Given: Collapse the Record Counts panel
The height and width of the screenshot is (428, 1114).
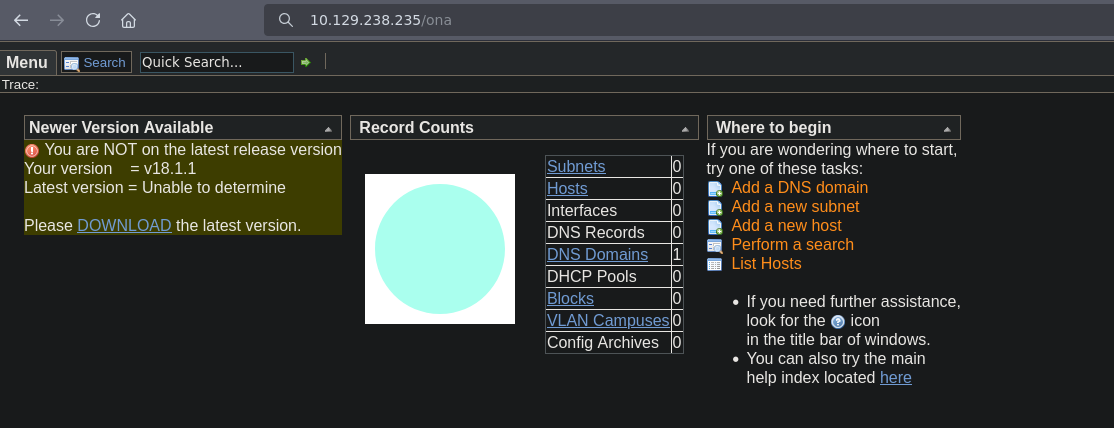Looking at the screenshot, I should pos(685,129).
